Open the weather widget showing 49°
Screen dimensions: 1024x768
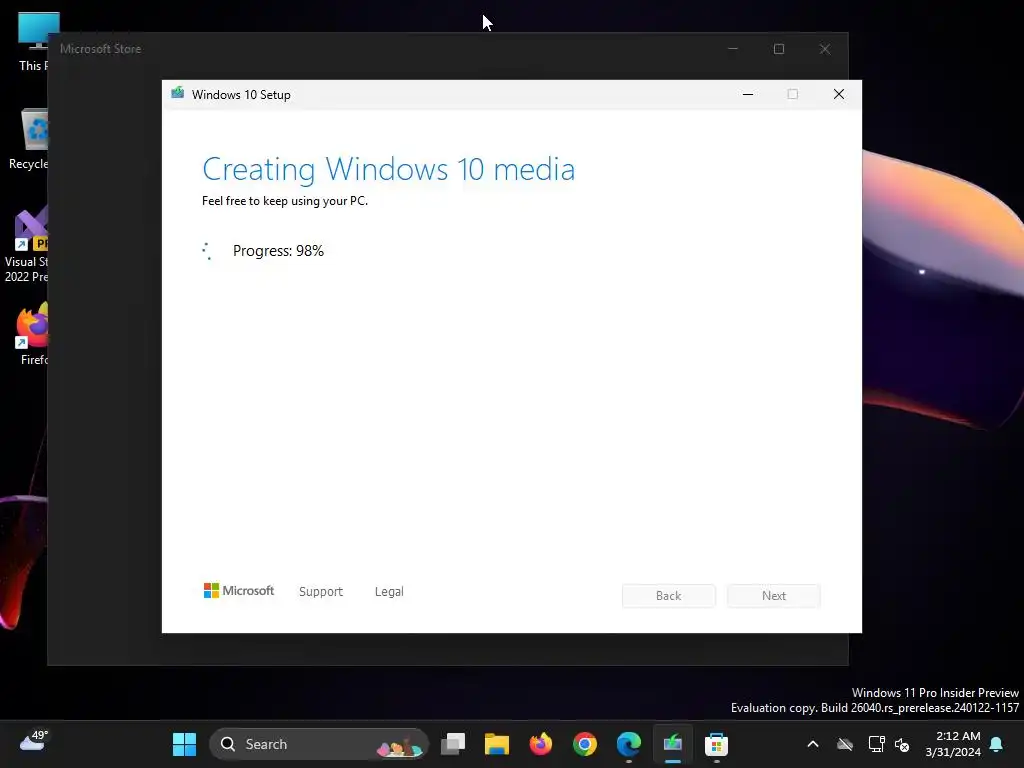pos(34,741)
